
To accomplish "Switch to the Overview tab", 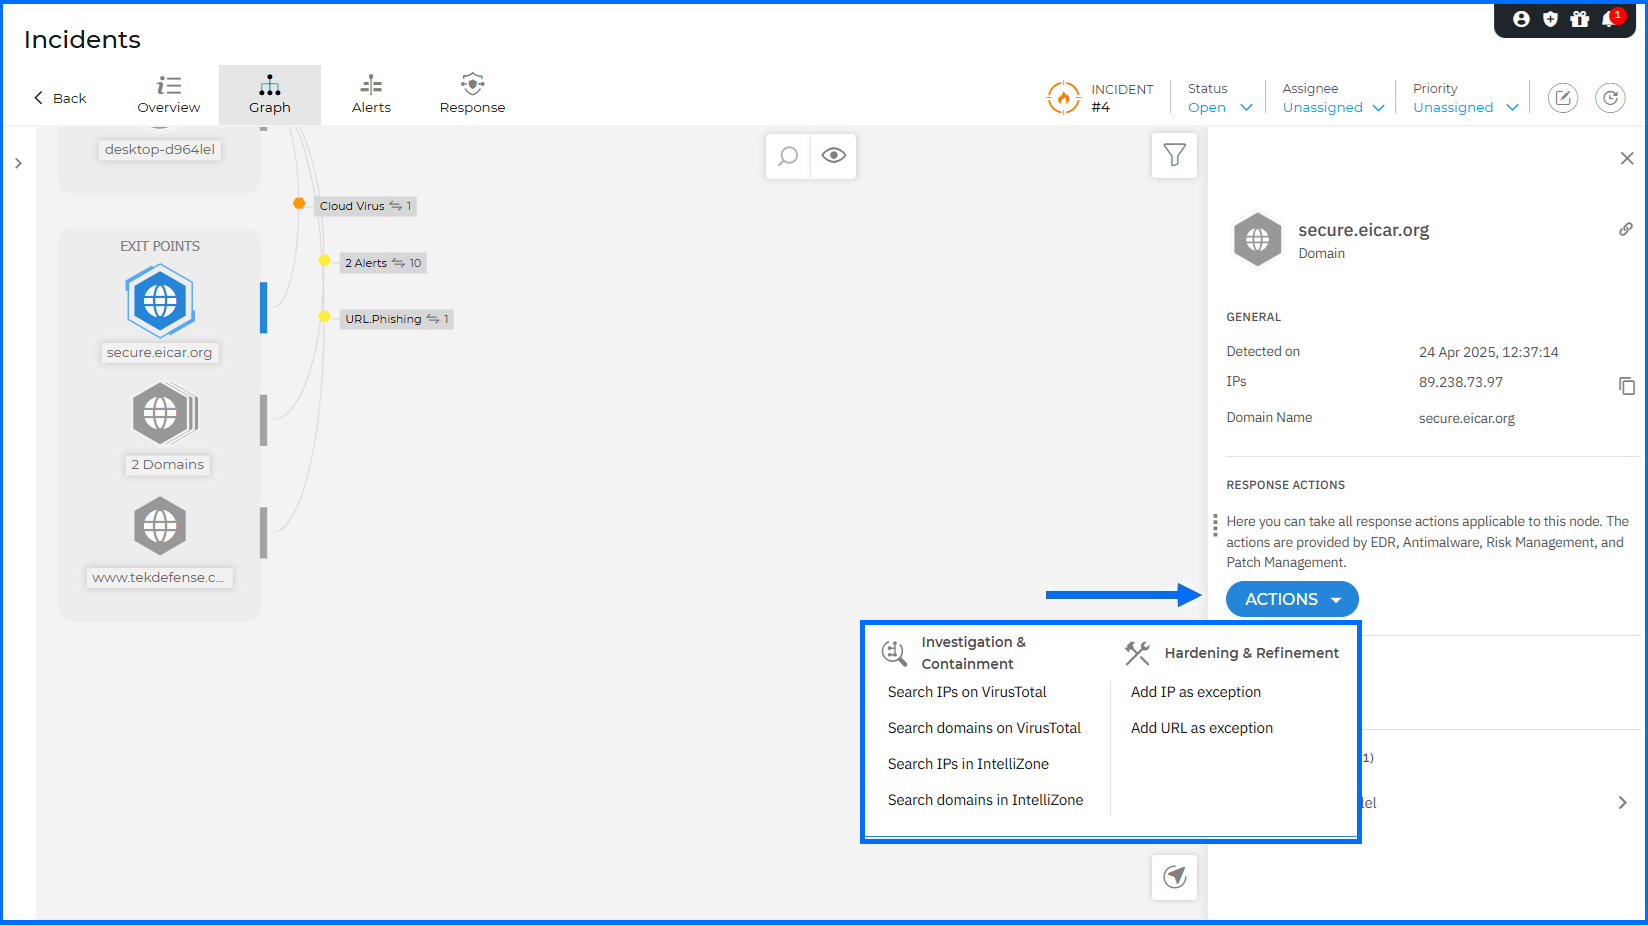I will [169, 95].
